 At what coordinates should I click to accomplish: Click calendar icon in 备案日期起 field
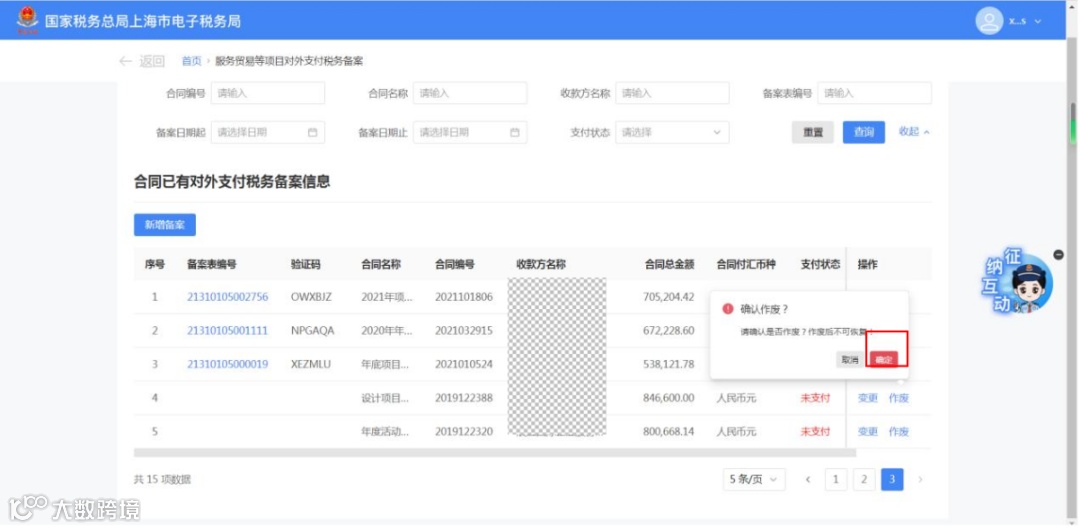313,132
